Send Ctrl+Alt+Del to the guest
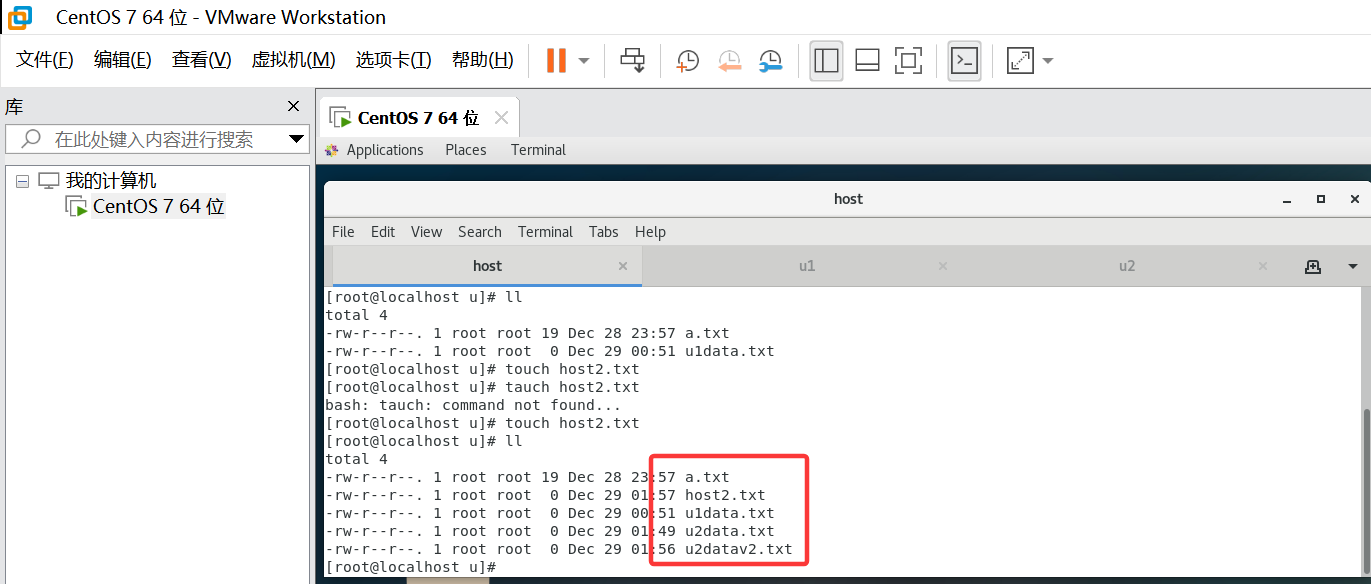Image resolution: width=1371 pixels, height=584 pixels. 632,60
